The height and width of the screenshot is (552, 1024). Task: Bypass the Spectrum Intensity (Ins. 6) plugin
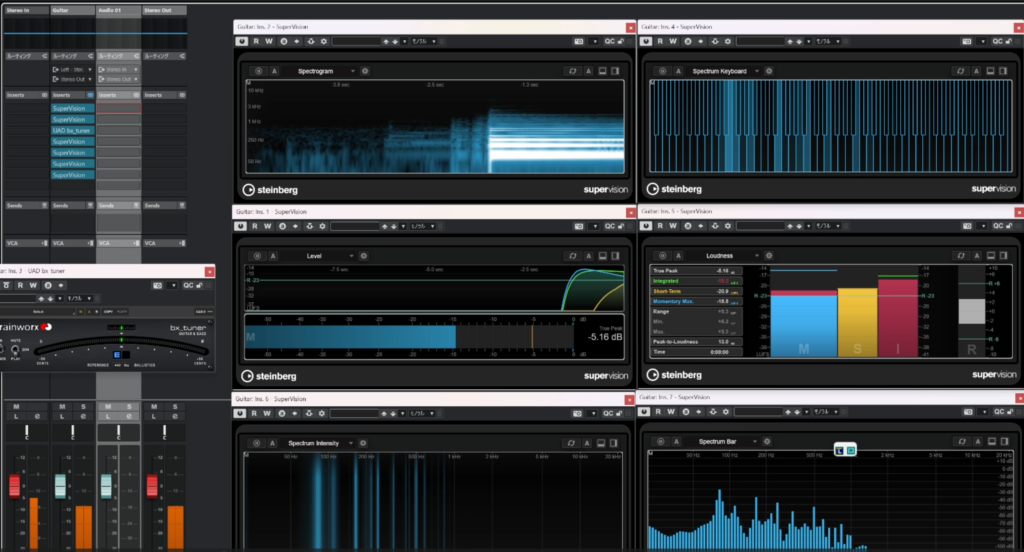(240, 414)
